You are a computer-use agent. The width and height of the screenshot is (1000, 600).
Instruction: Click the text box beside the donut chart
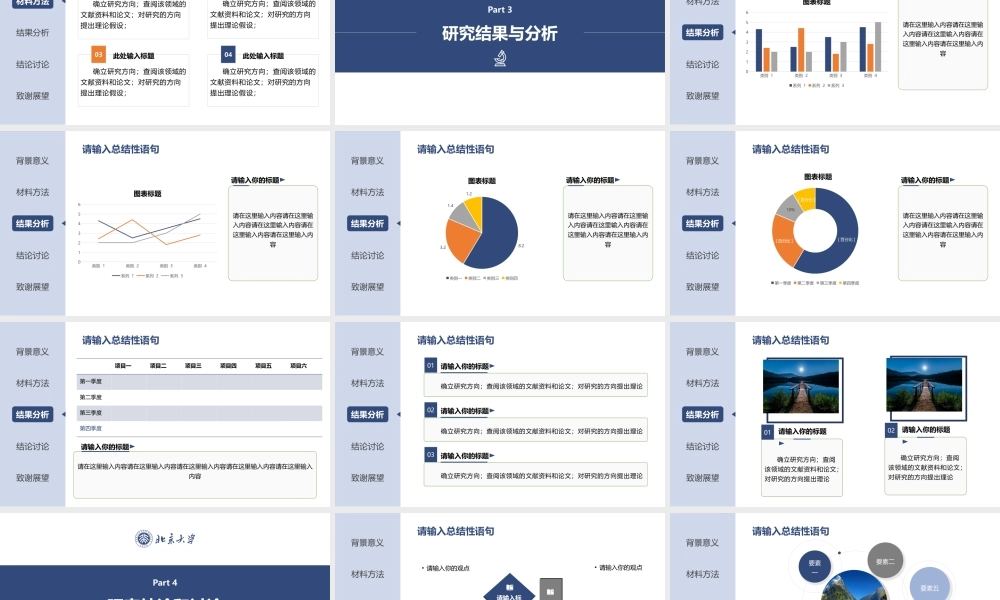(x=943, y=233)
